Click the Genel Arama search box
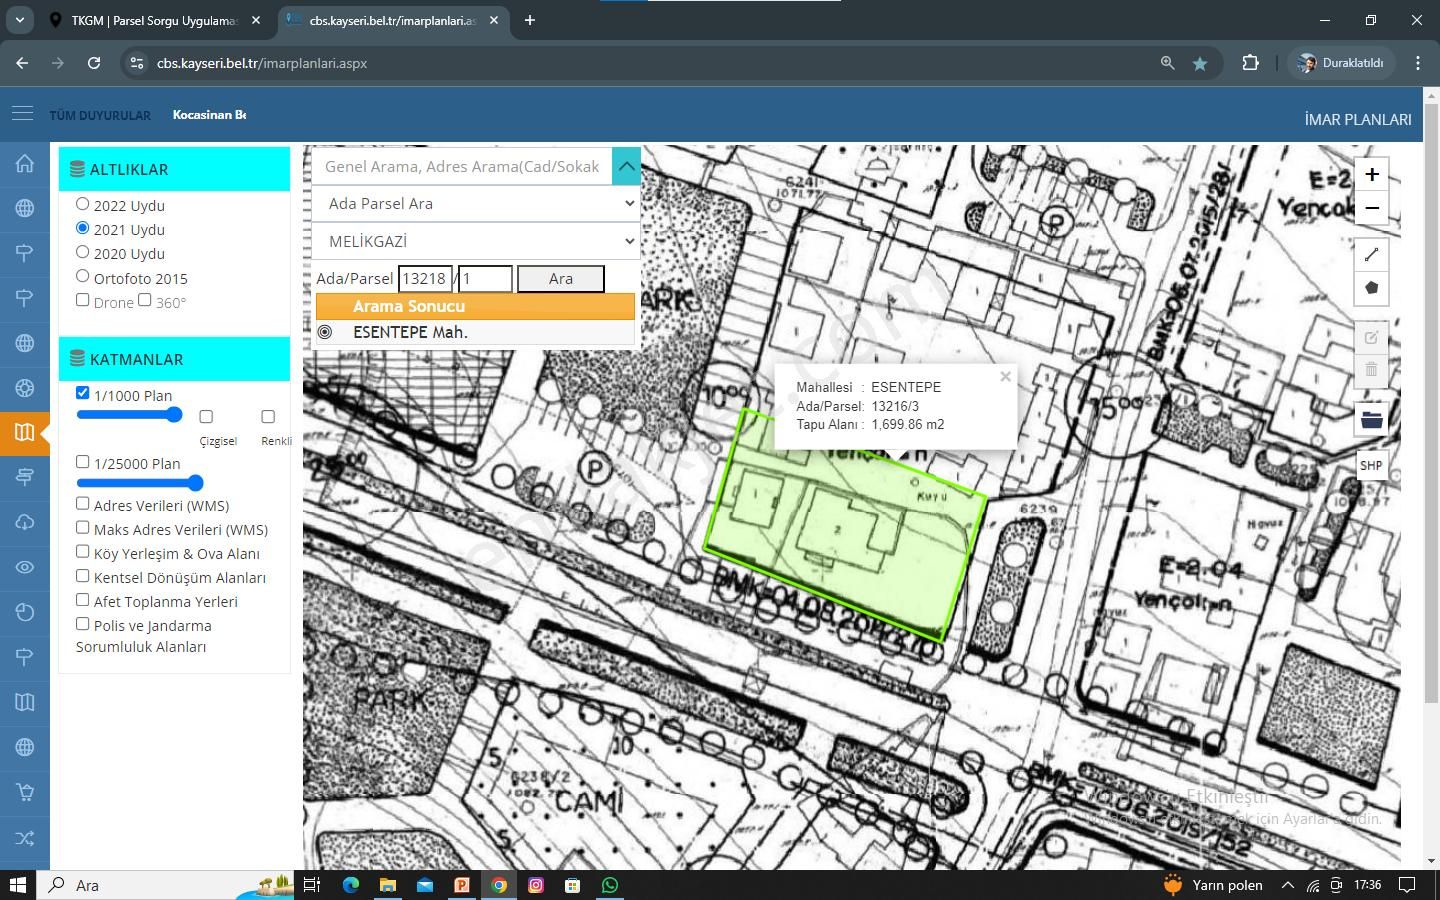 click(x=462, y=166)
